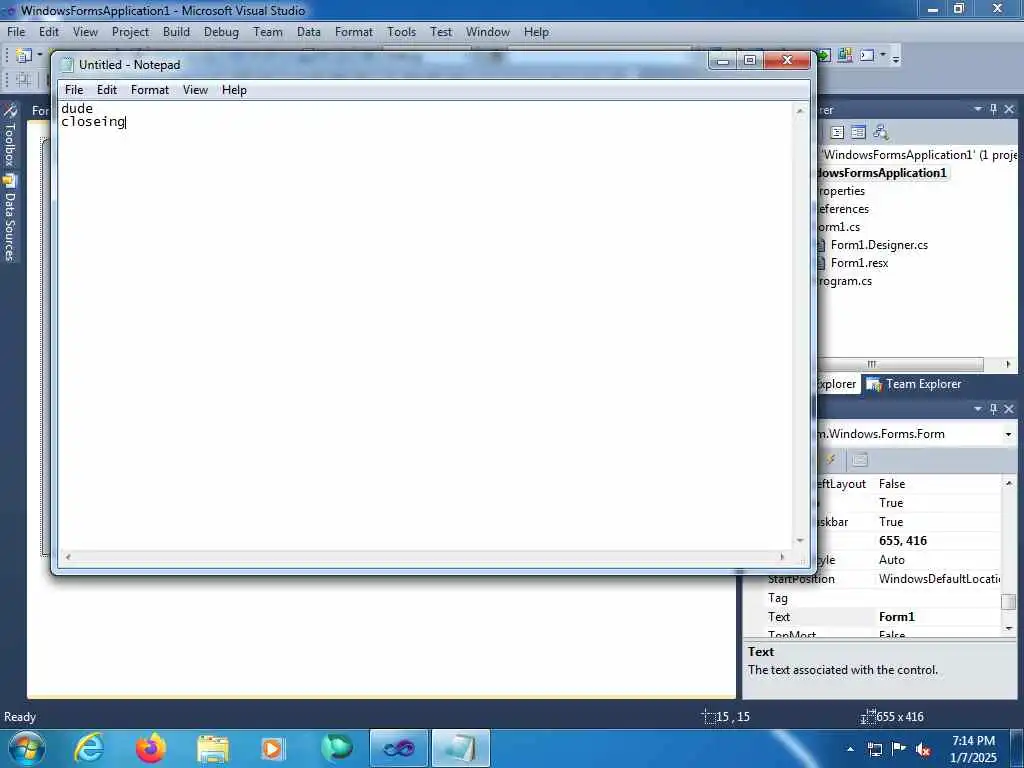Open dropdown next to command window icon

pos(883,56)
